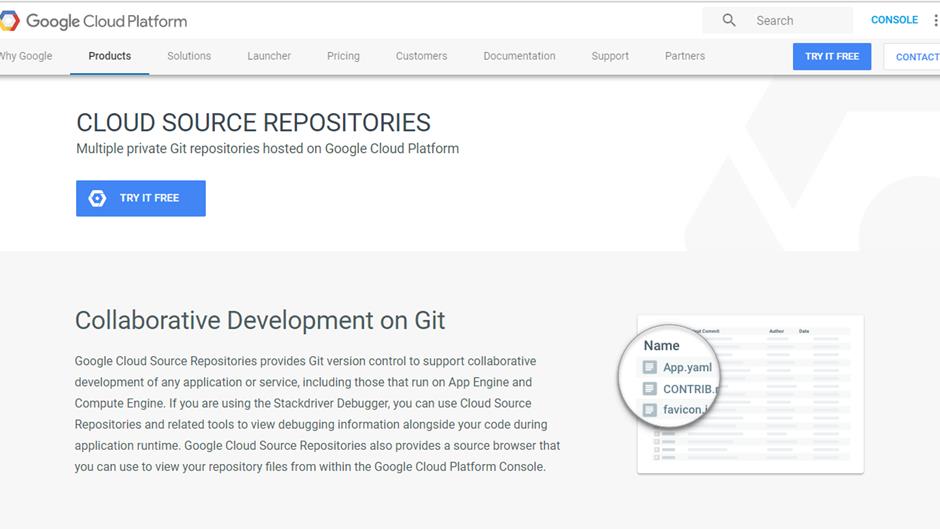Click the repository file list thumbnail
Image resolution: width=940 pixels, height=529 pixels.
point(750,394)
